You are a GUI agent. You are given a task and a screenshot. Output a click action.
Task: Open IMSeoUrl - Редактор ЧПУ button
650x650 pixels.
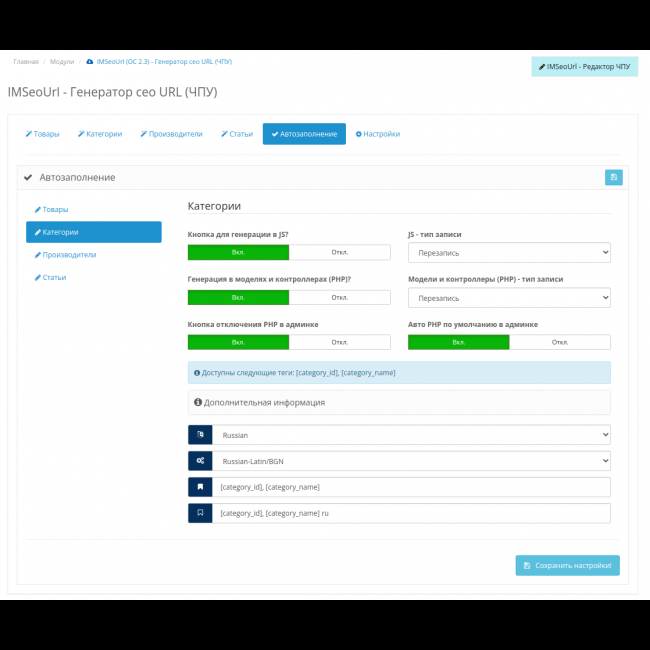(584, 67)
